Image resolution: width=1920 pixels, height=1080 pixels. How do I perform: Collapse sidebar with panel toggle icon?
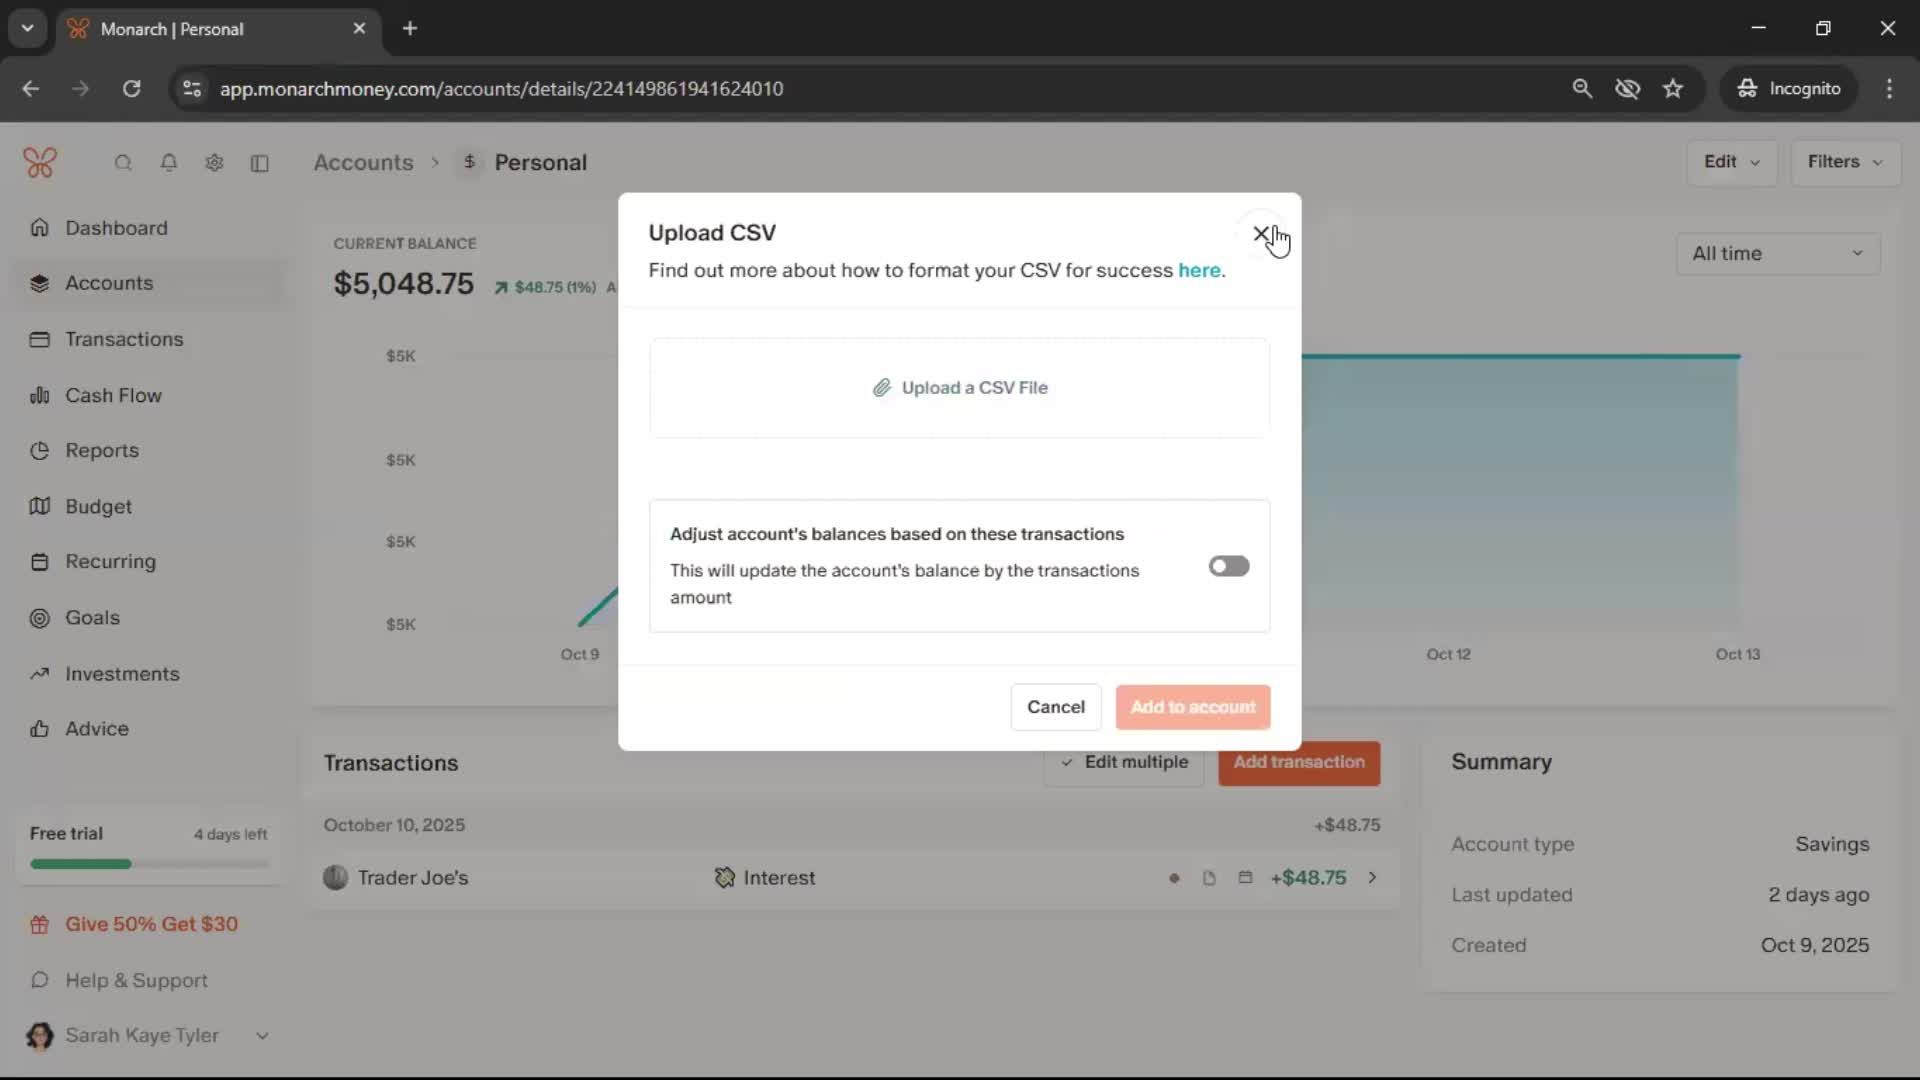[260, 163]
